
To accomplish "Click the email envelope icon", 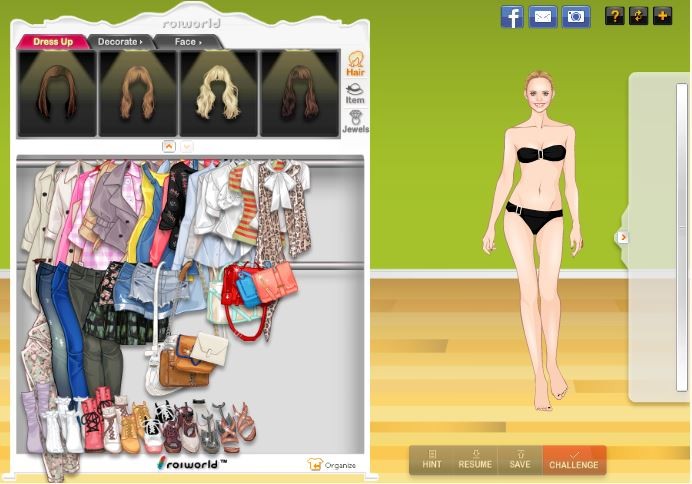I will click(x=543, y=16).
